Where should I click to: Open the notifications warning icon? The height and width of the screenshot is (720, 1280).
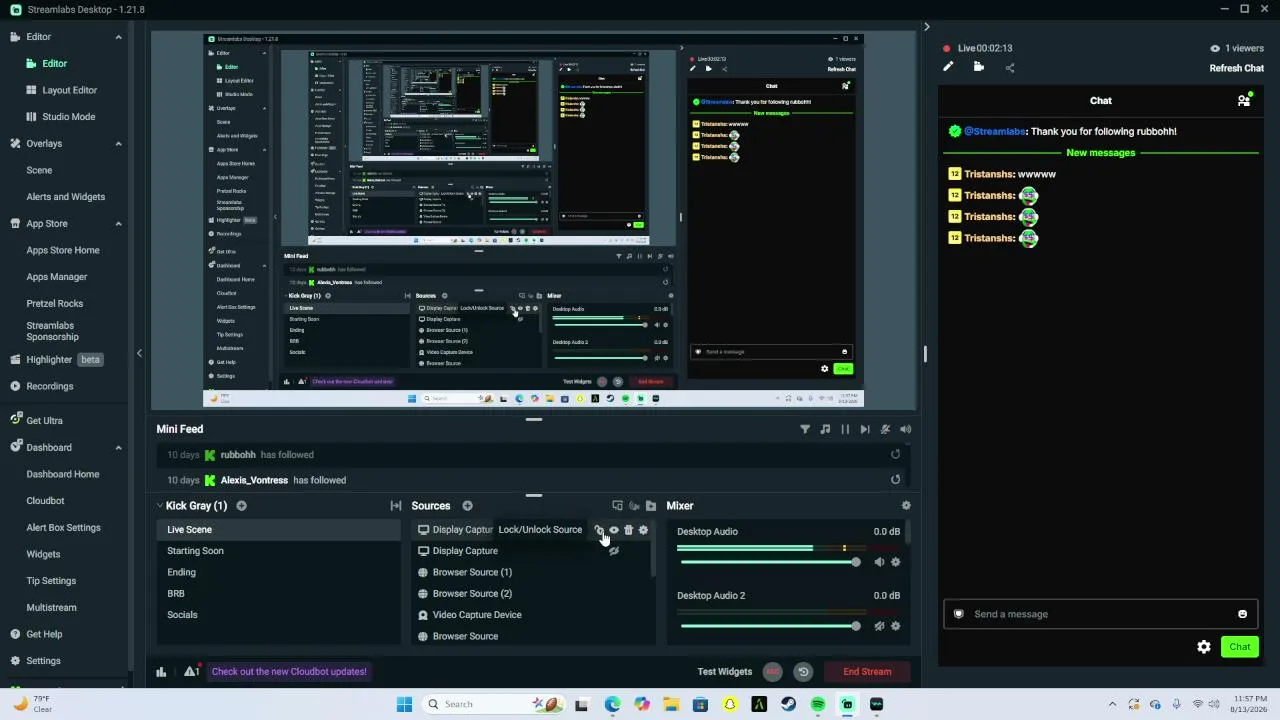click(191, 672)
